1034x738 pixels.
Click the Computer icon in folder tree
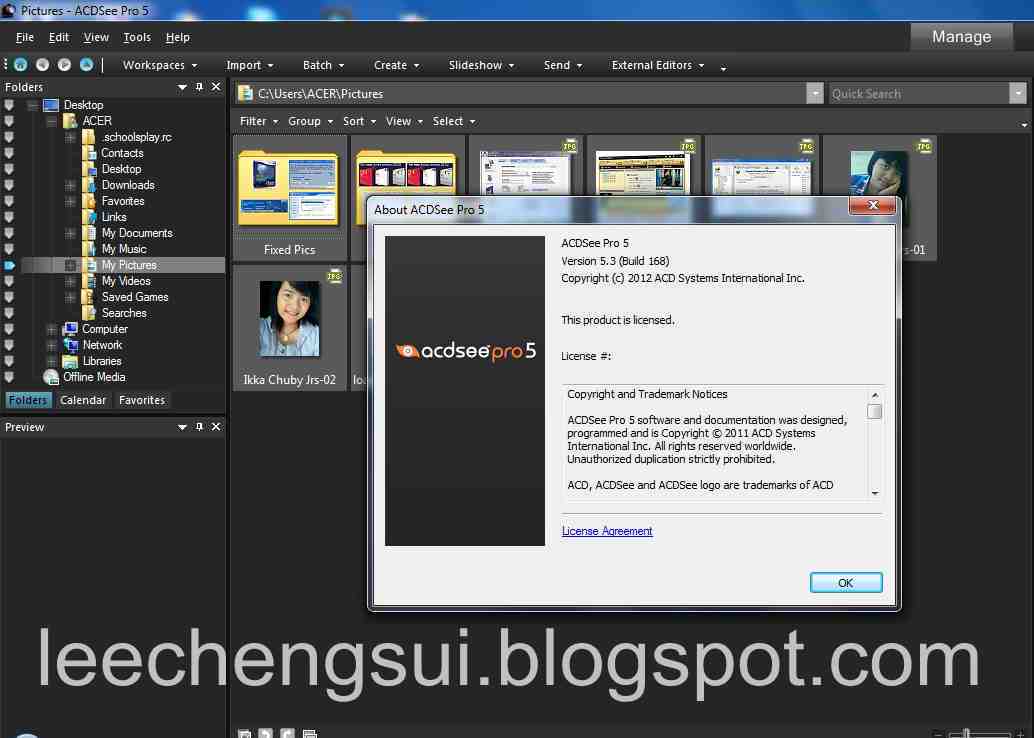(70, 329)
